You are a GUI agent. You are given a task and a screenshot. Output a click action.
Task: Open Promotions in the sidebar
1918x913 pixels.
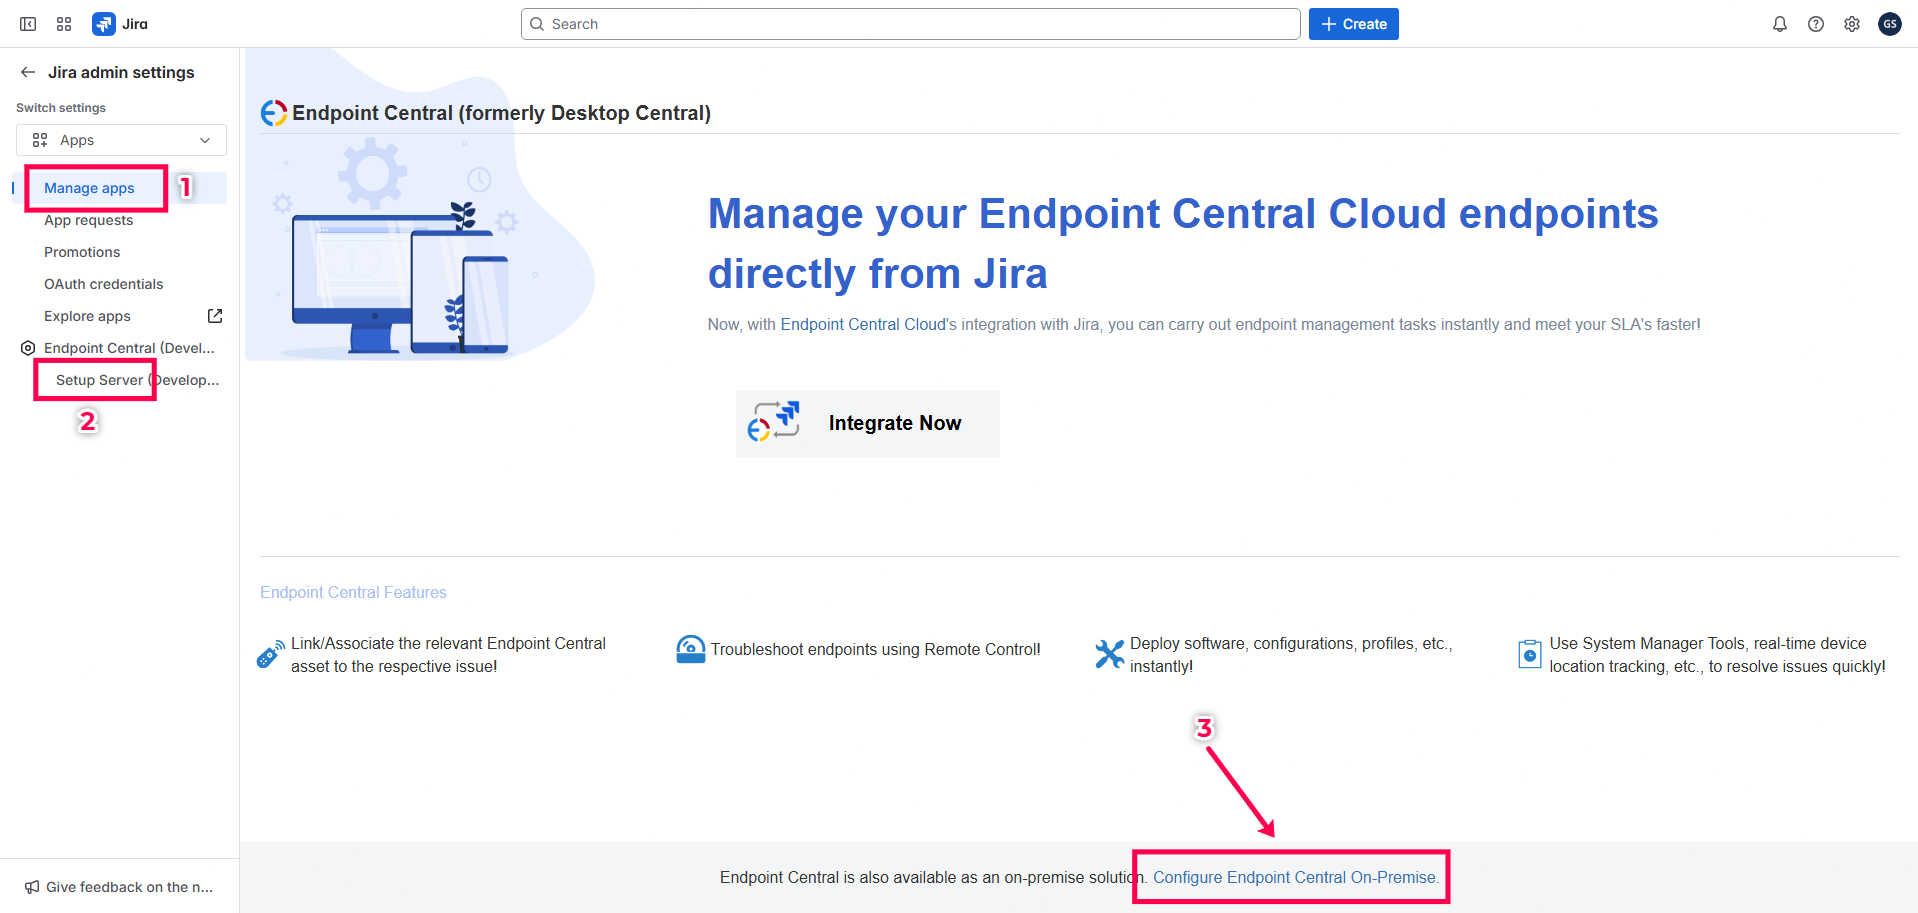click(x=82, y=252)
